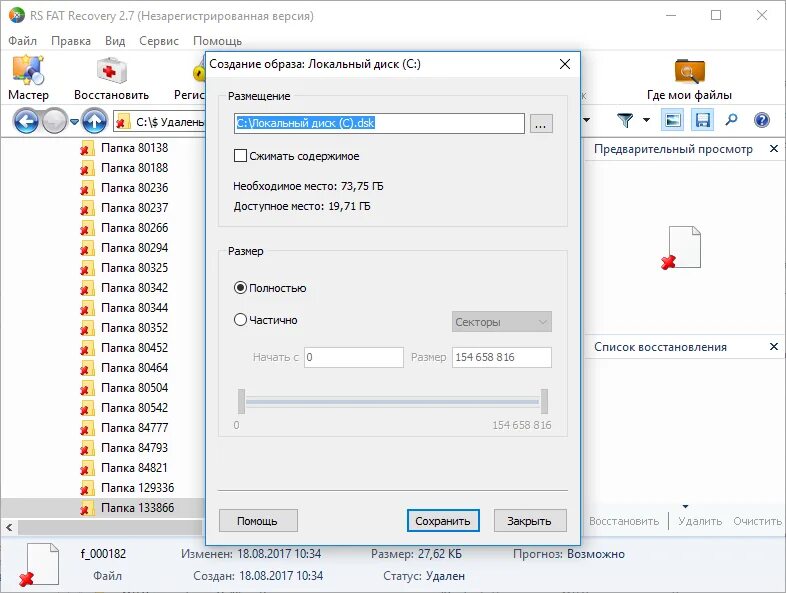Close the Предварительный просмотр panel
This screenshot has width=786, height=593.
774,148
